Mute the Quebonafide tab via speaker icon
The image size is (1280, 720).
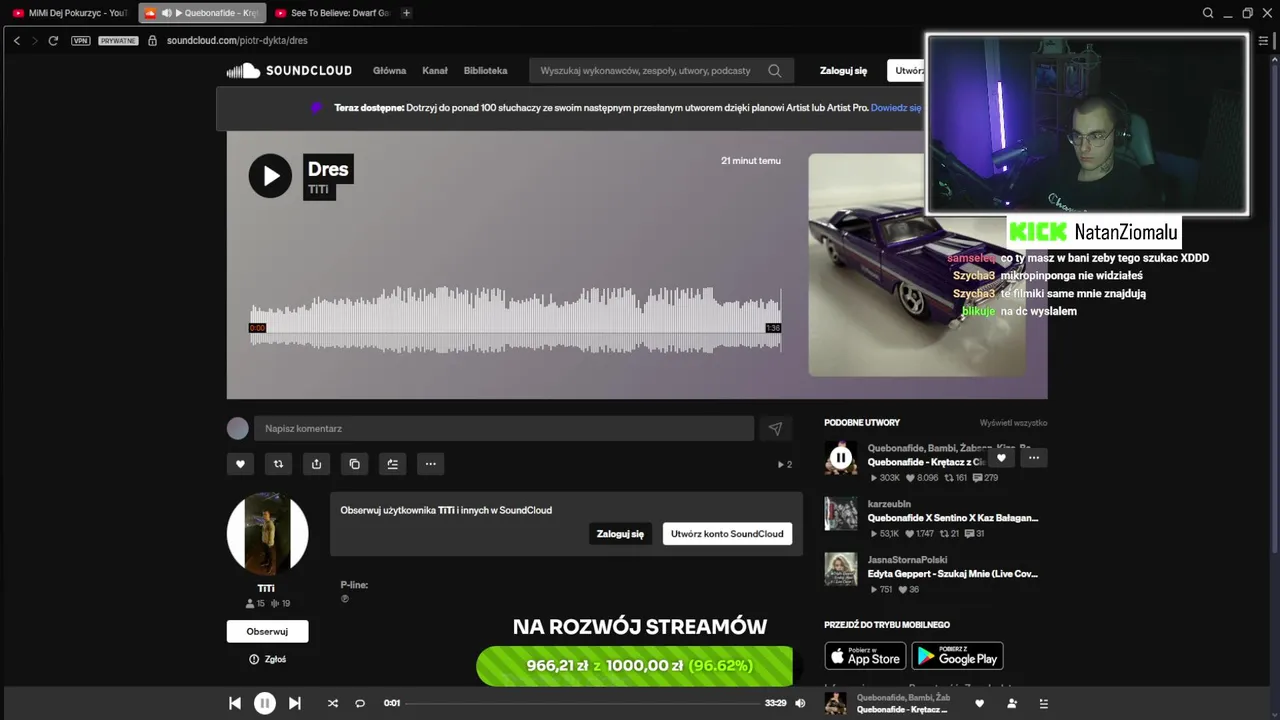point(166,13)
